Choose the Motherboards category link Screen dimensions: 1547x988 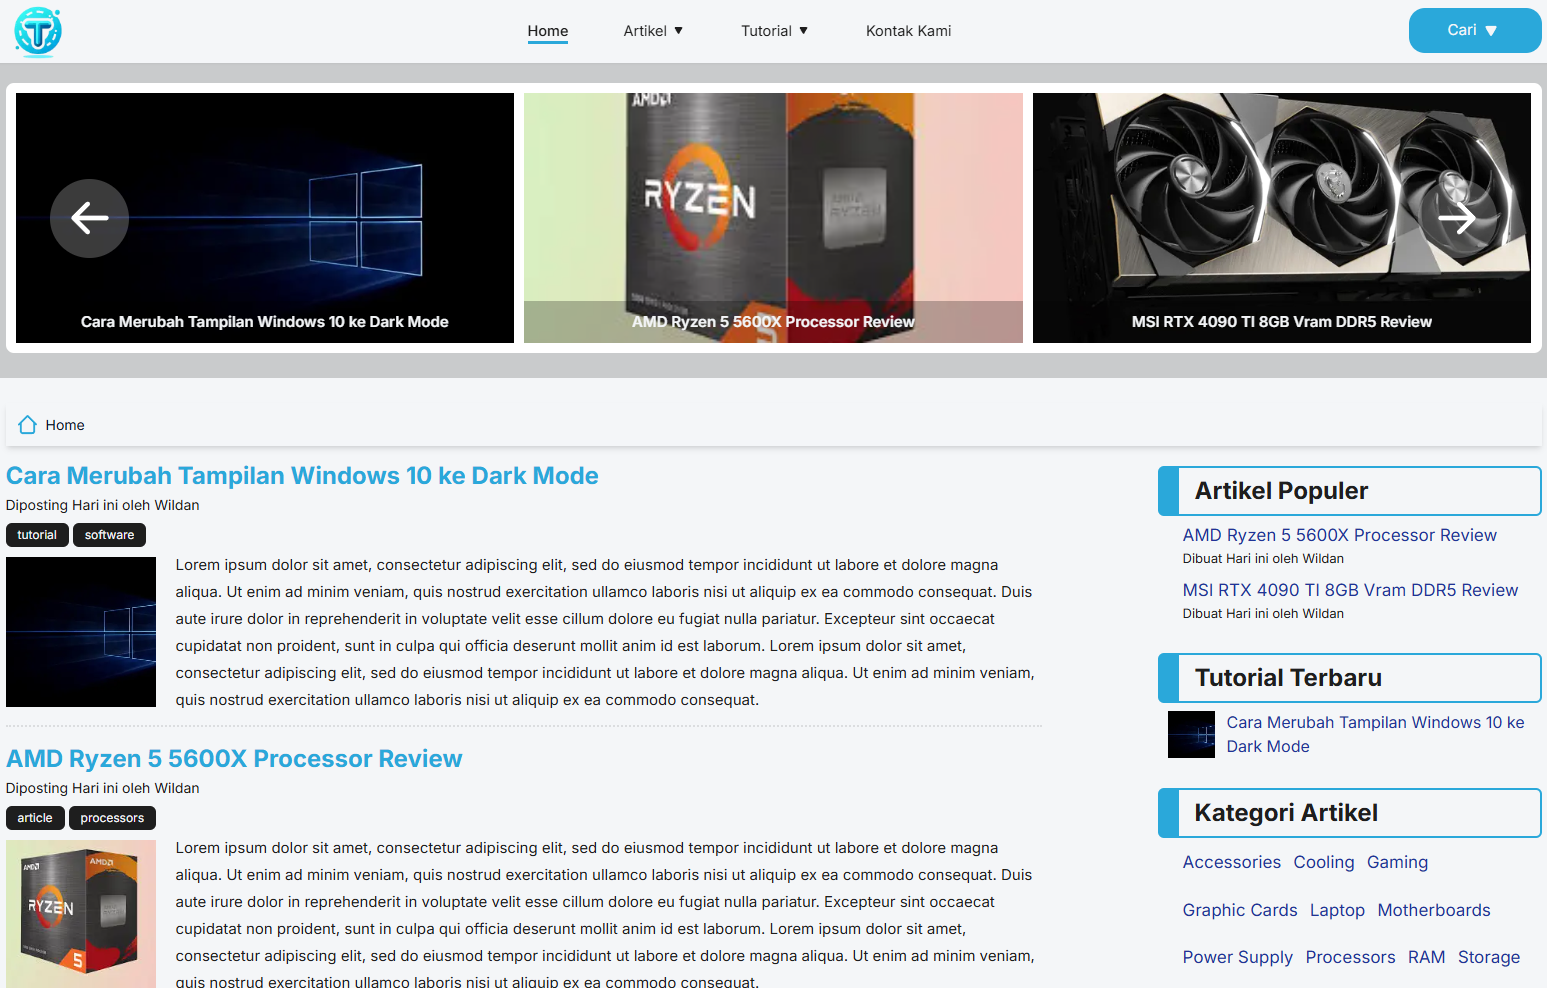(x=1433, y=910)
